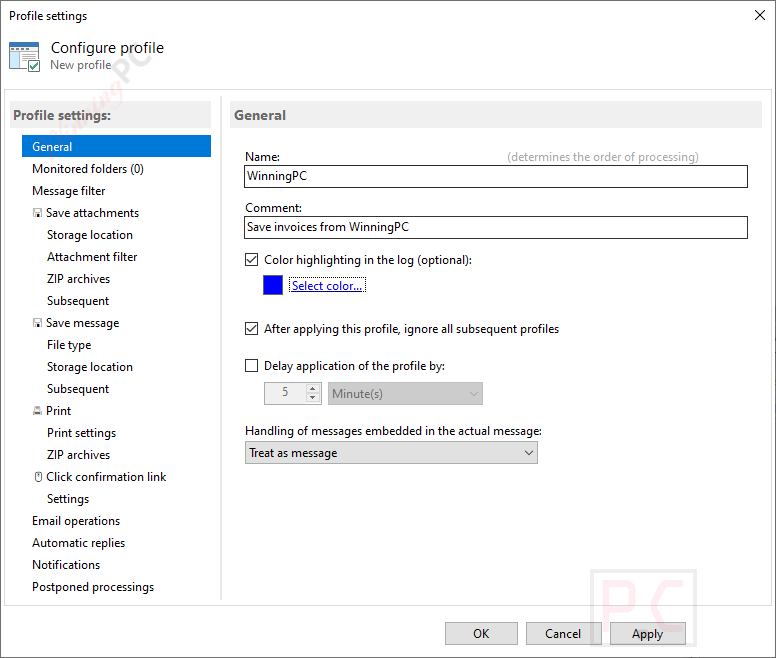Screen dimensions: 776x658
Task: Click the Configure profile header icon
Action: click(x=25, y=56)
